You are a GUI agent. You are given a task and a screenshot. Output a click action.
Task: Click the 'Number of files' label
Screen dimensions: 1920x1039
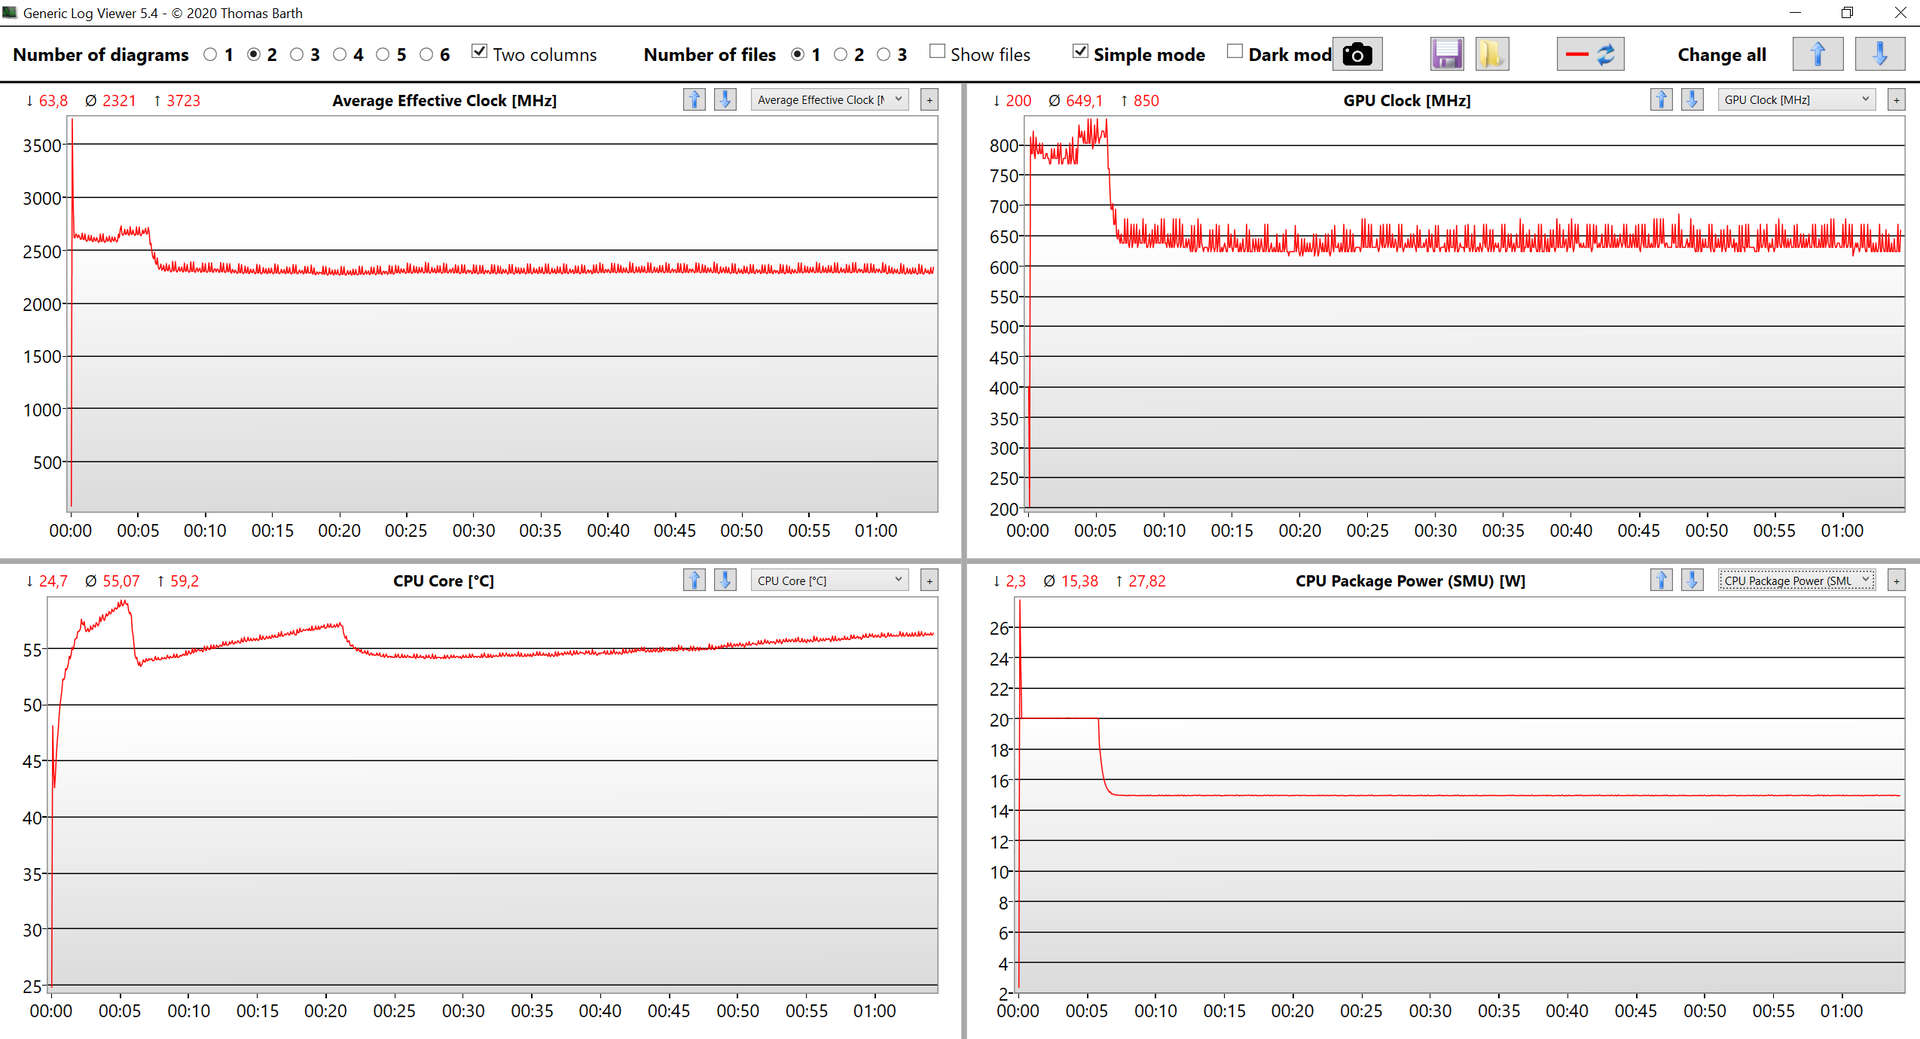[709, 55]
